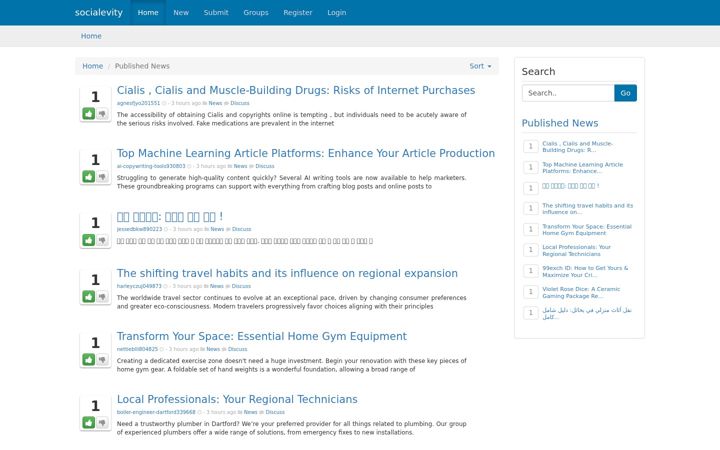The width and height of the screenshot is (720, 450).
Task: Open the non-Latin script headline of third post
Action: [x=169, y=217]
